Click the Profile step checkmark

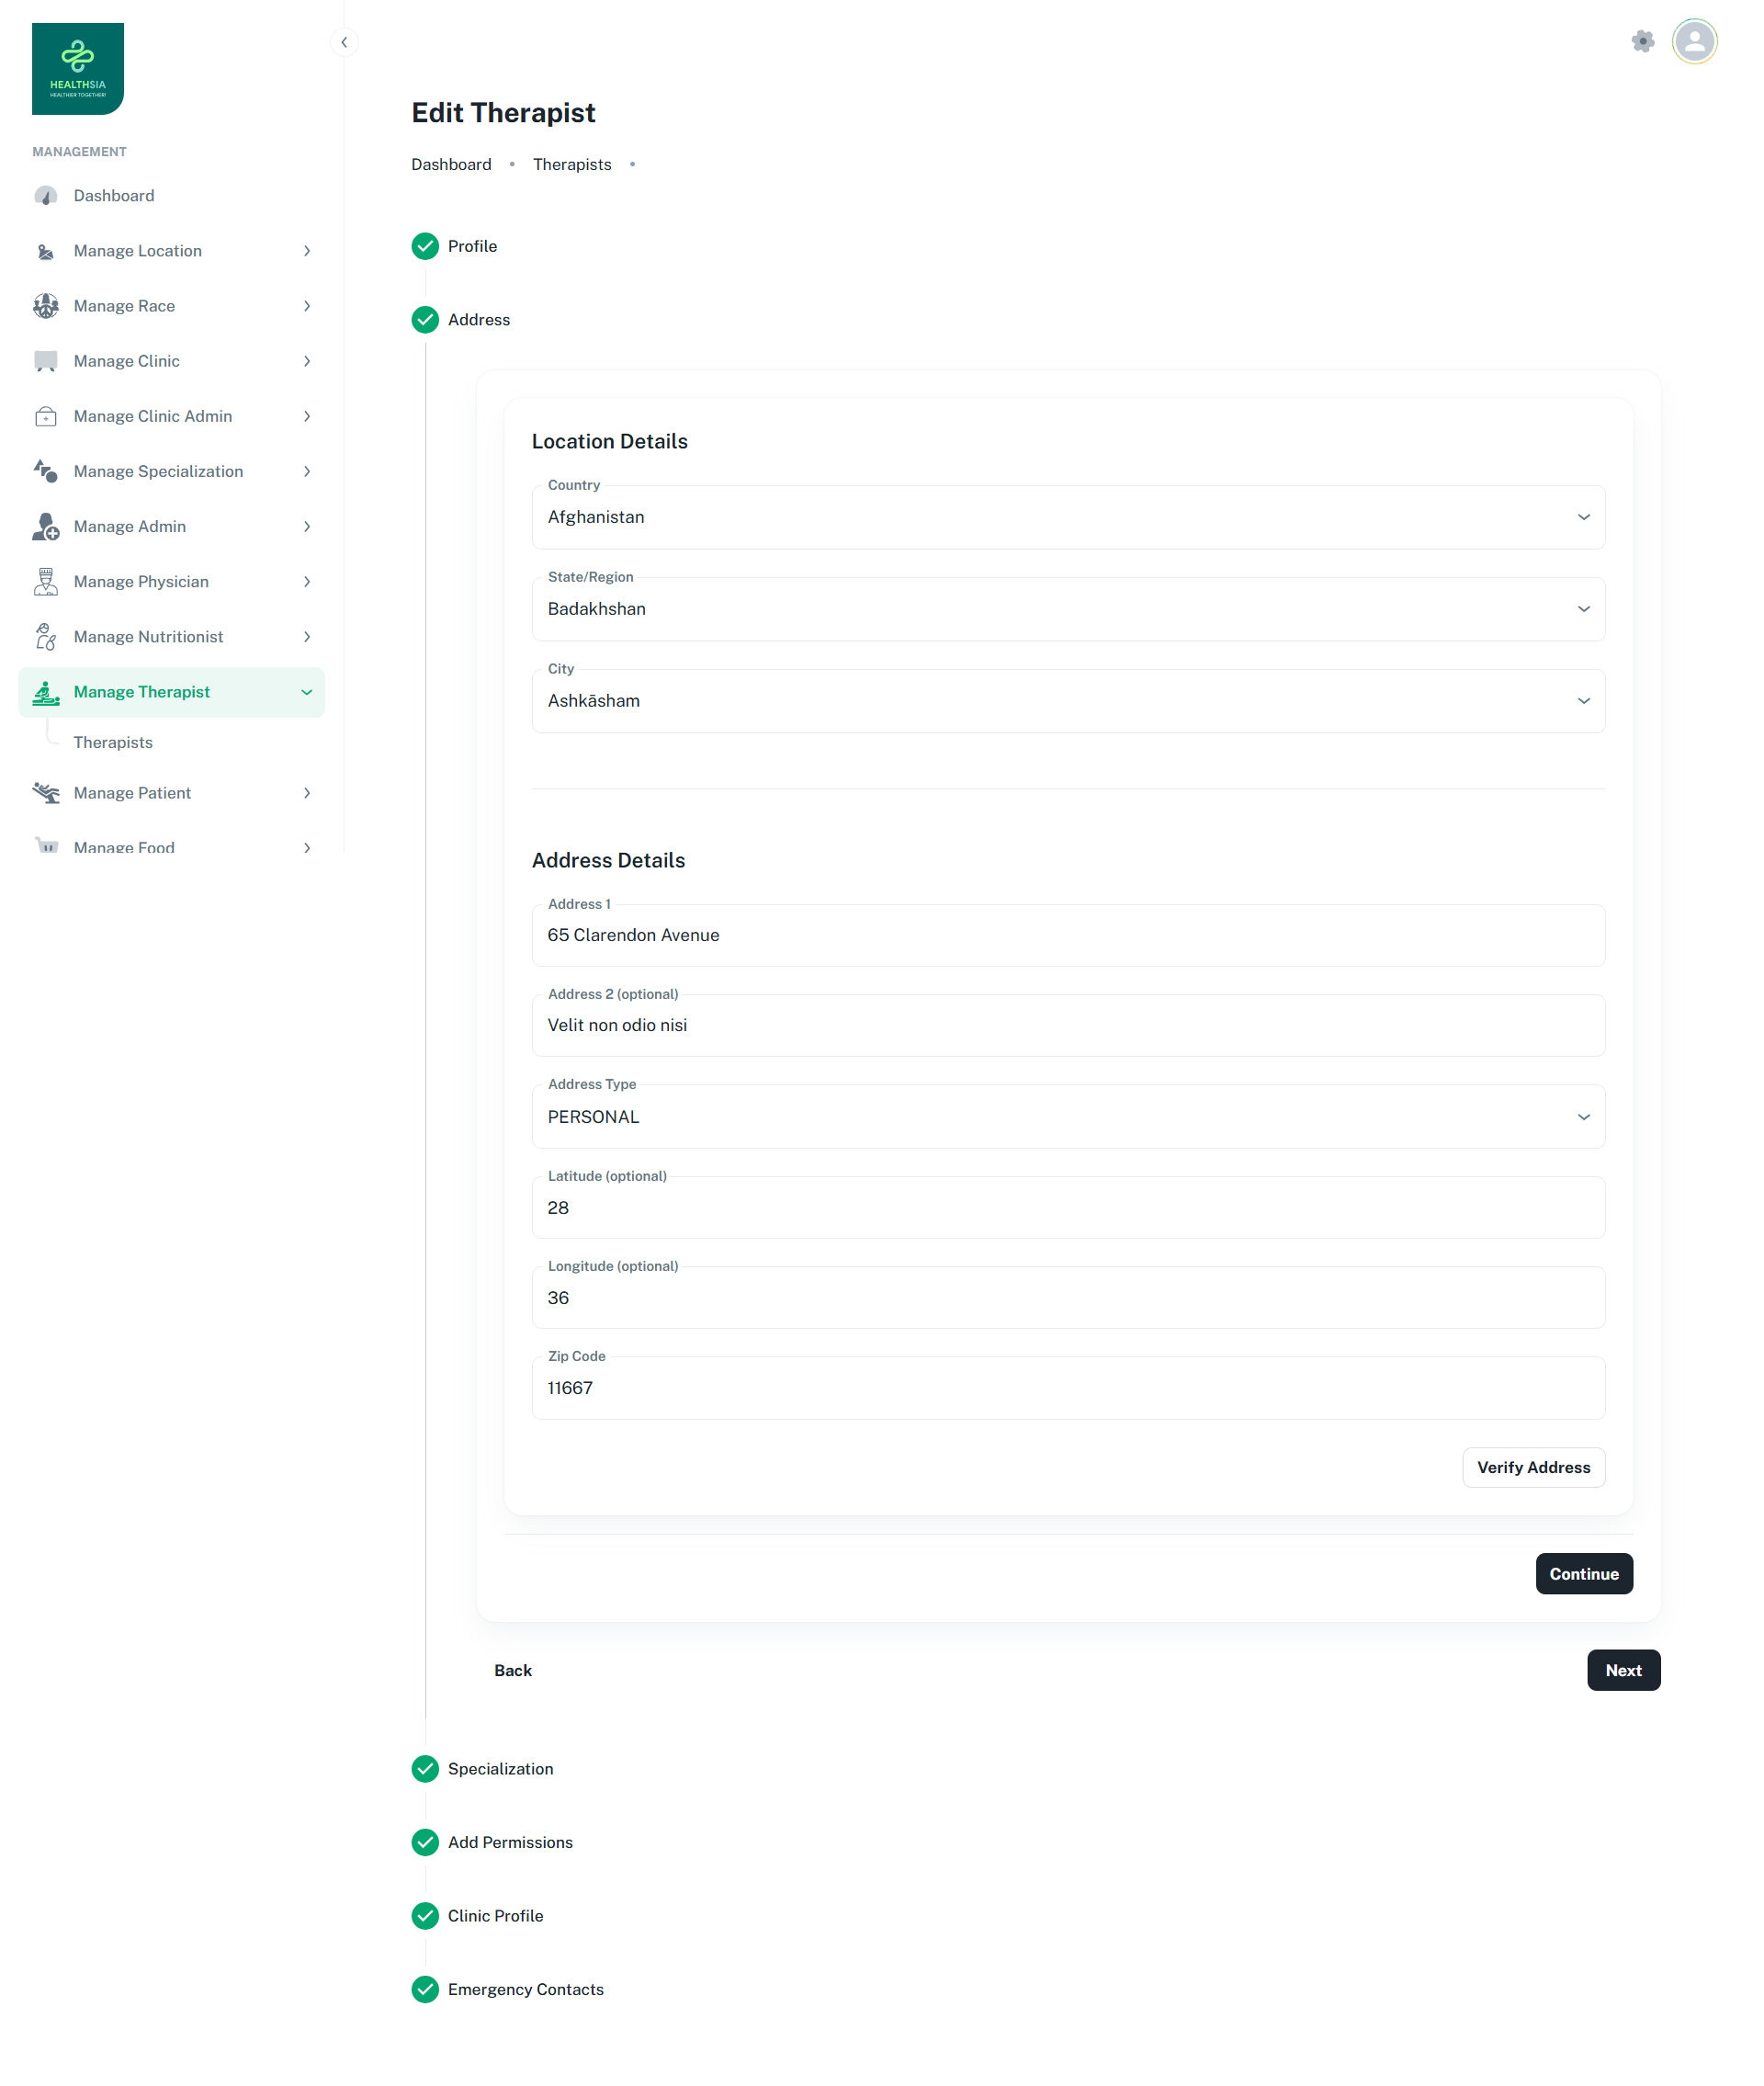[x=425, y=246]
